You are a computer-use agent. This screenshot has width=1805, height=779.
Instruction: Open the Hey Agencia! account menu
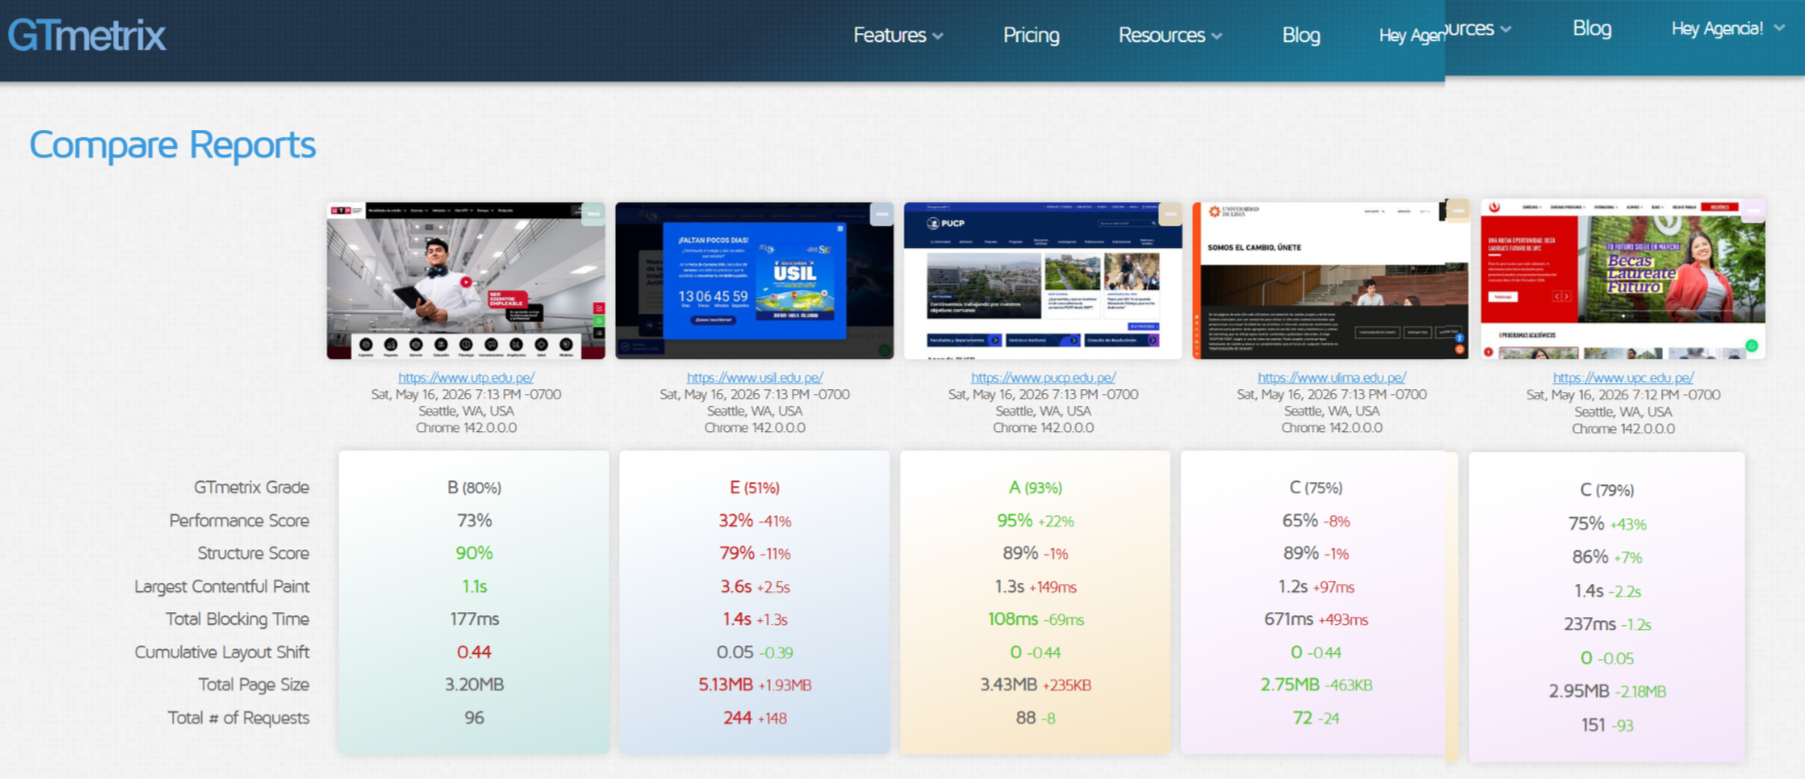1727,29
